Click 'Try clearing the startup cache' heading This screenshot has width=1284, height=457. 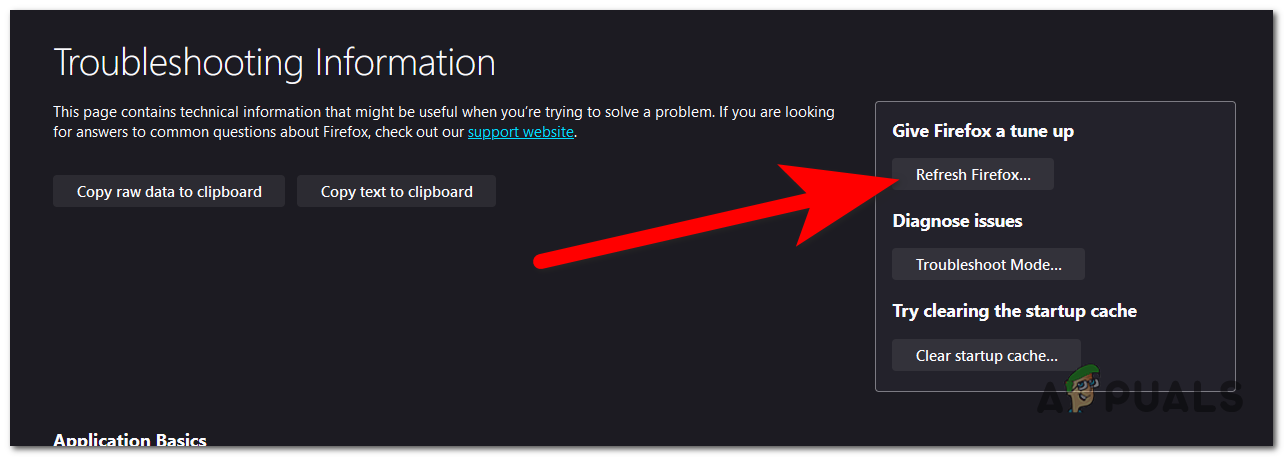[1014, 311]
